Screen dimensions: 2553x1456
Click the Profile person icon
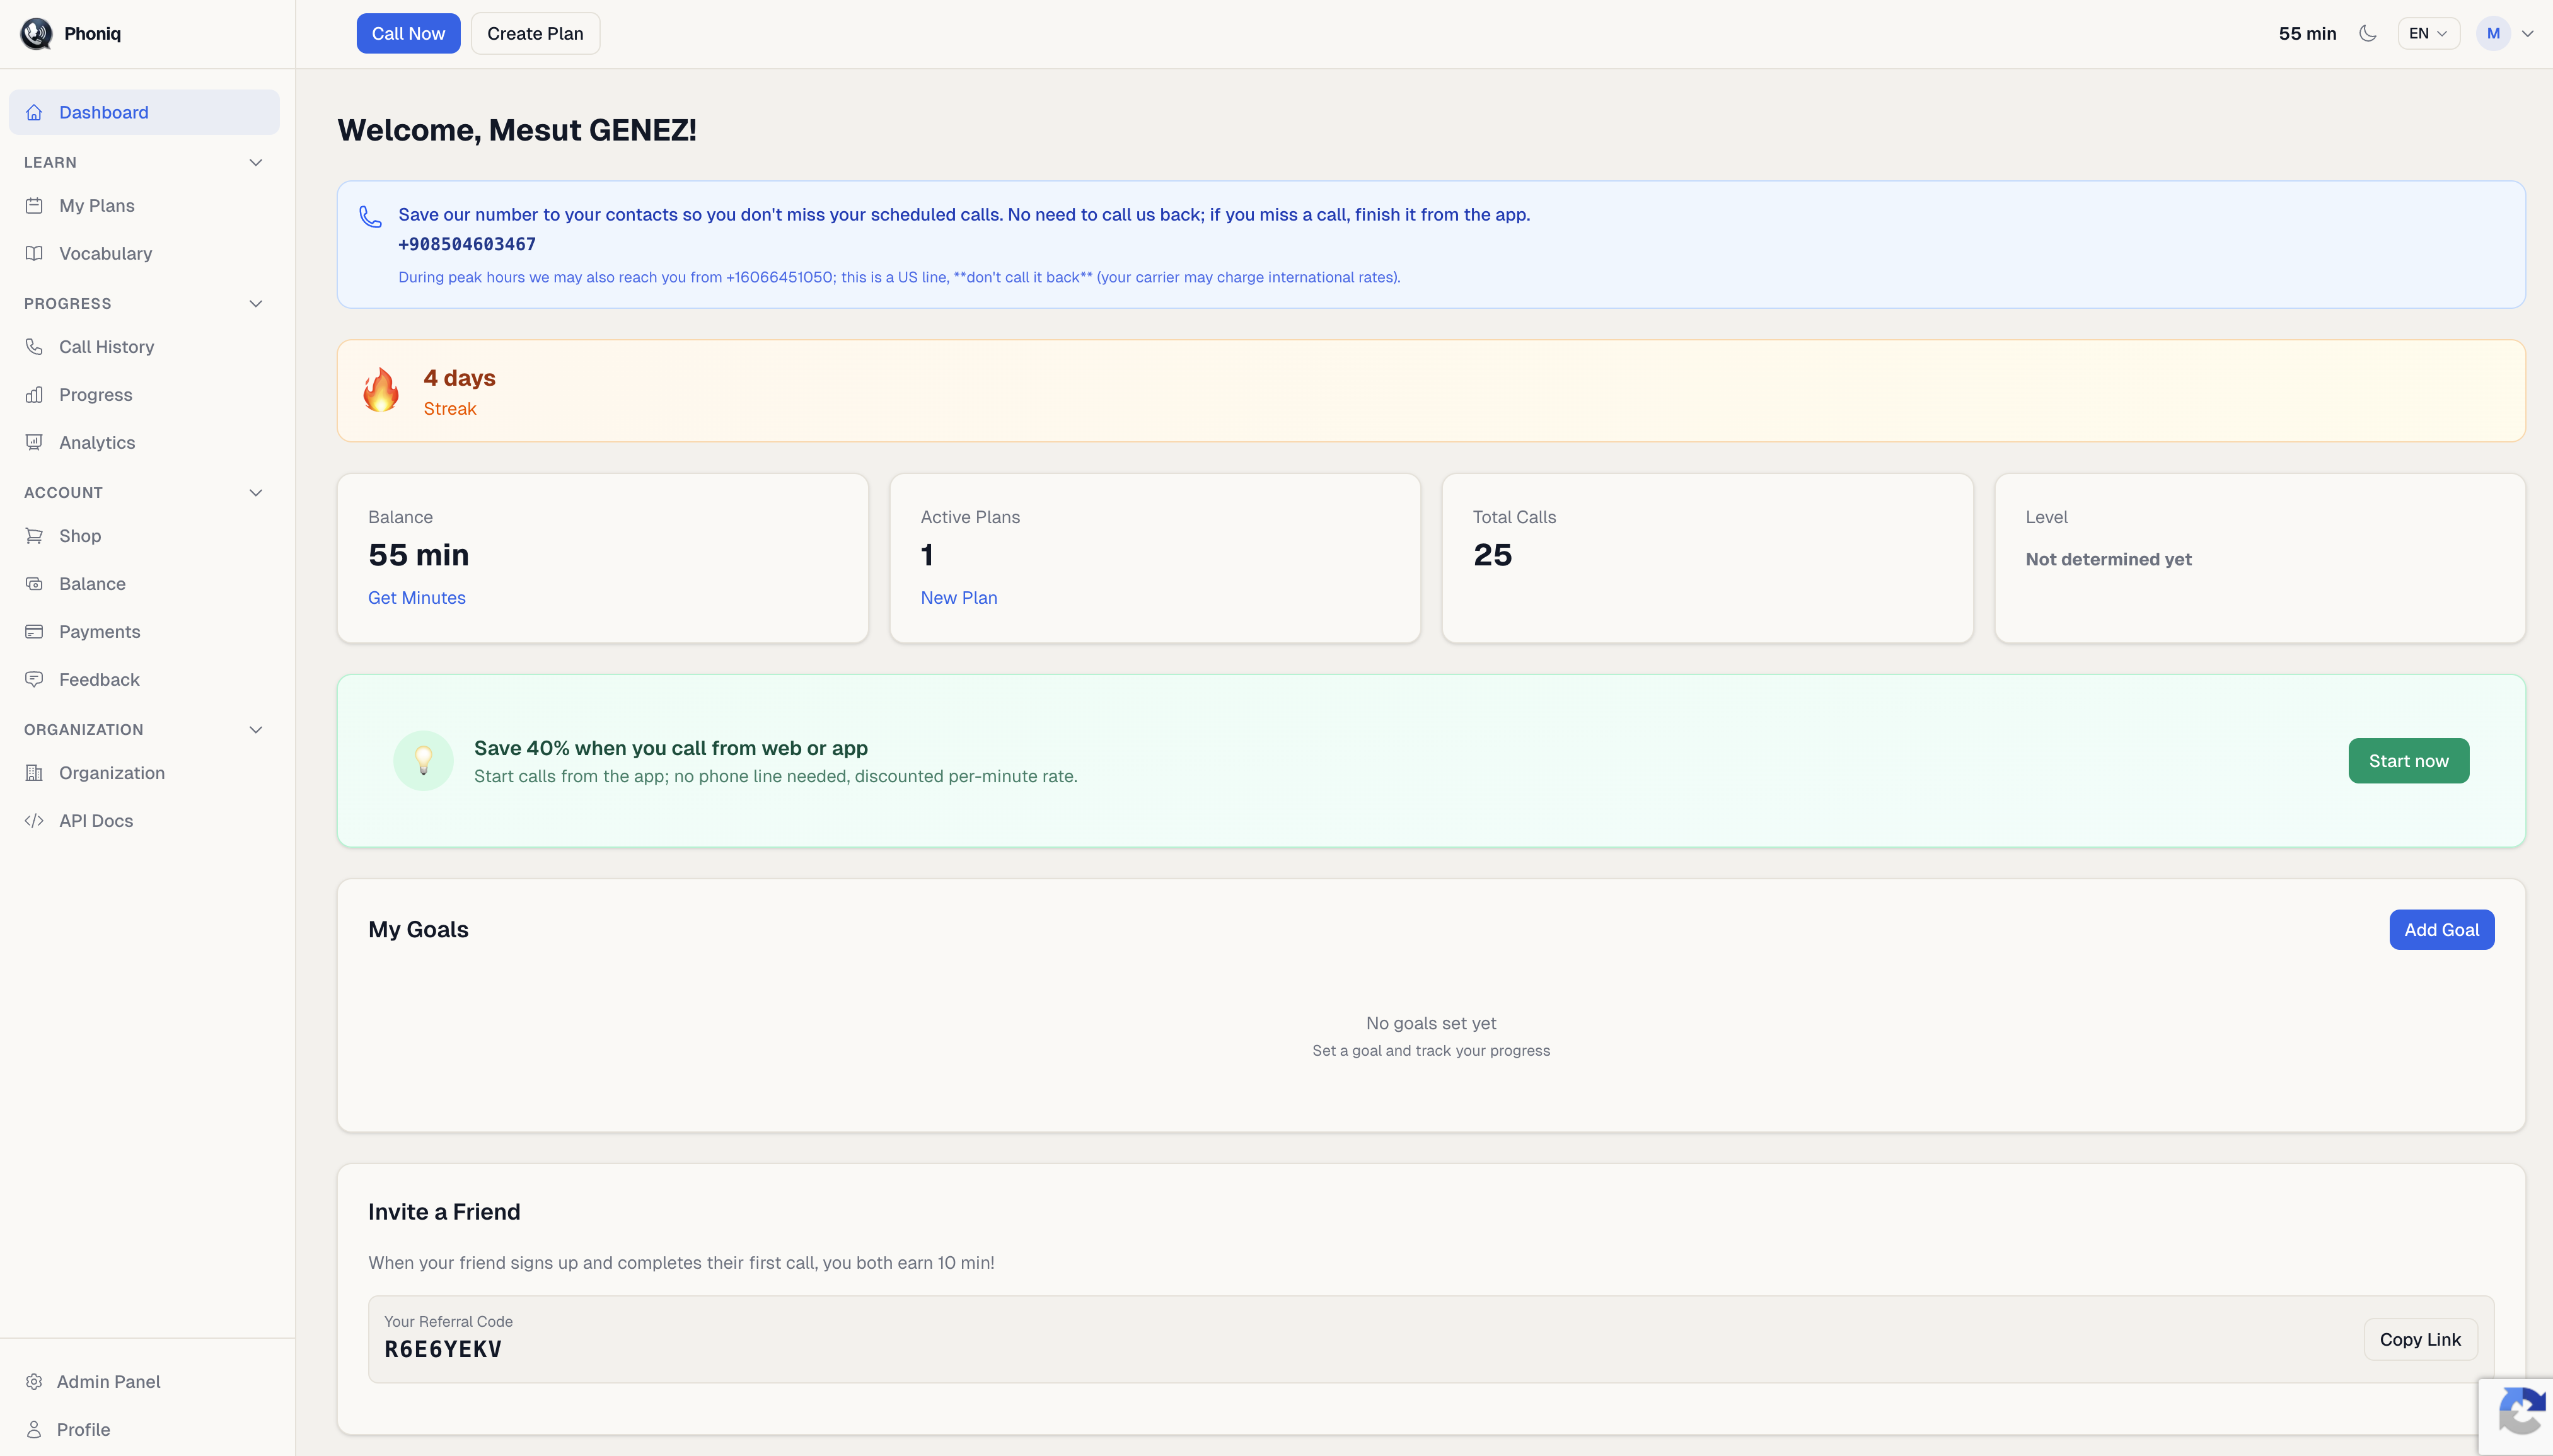(x=34, y=1429)
